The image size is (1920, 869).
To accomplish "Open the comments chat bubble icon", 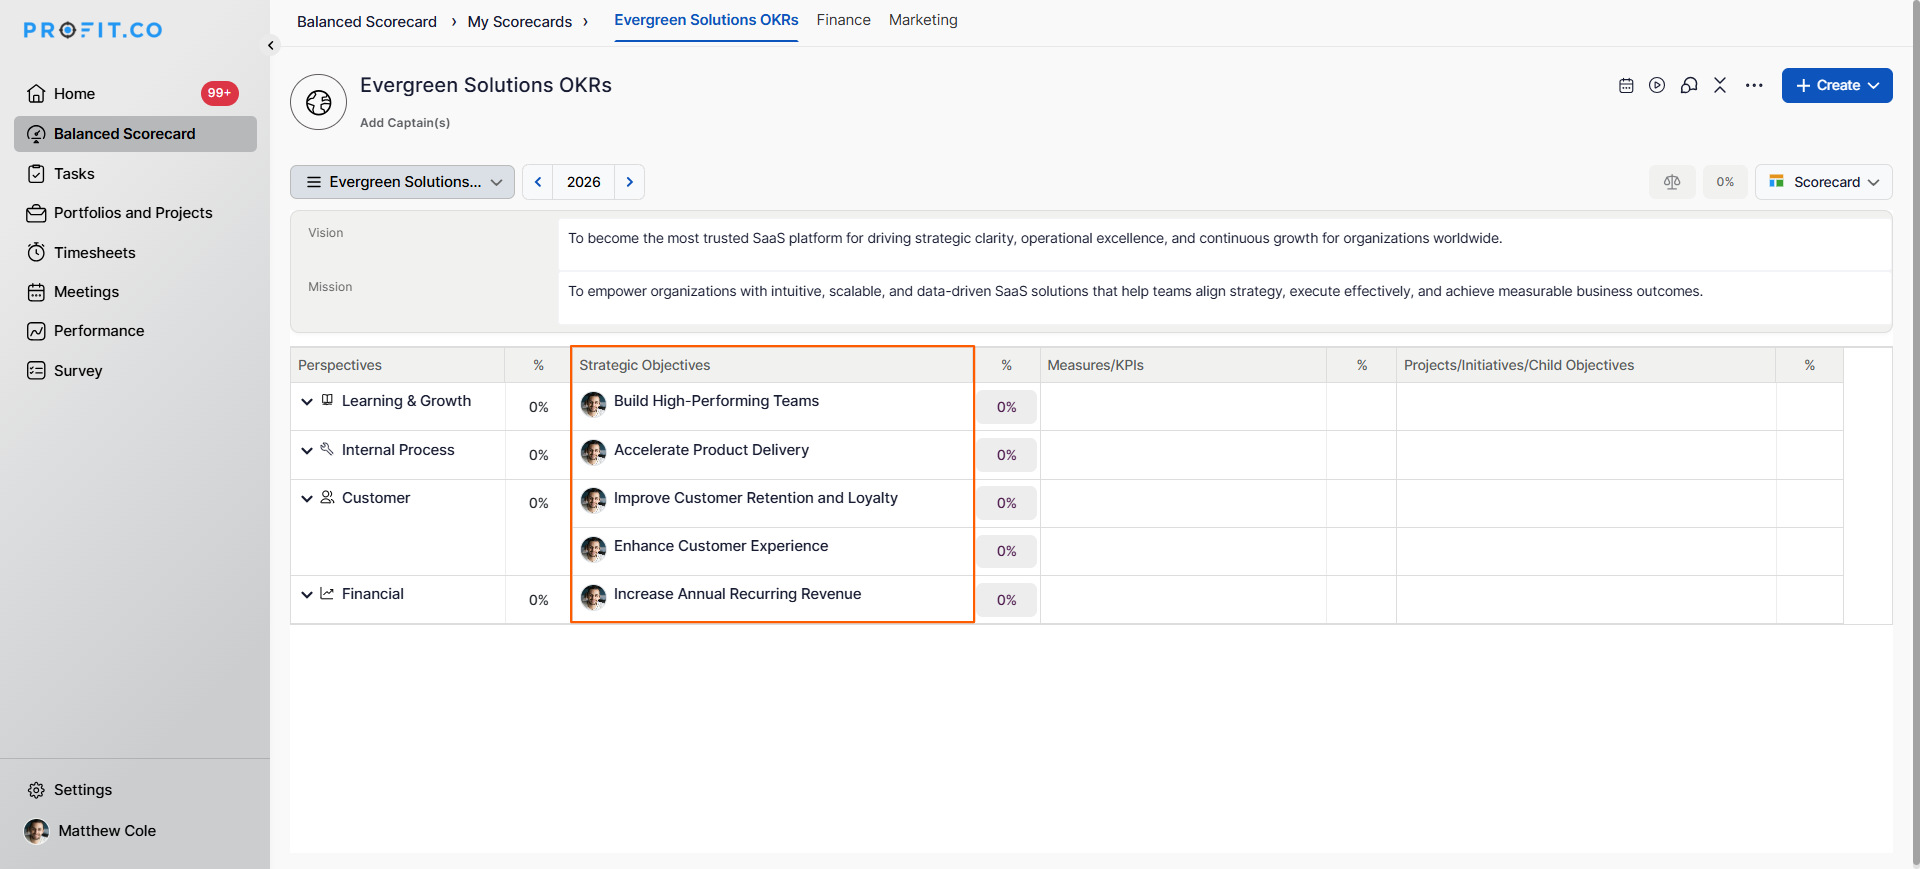I will 1689,86.
